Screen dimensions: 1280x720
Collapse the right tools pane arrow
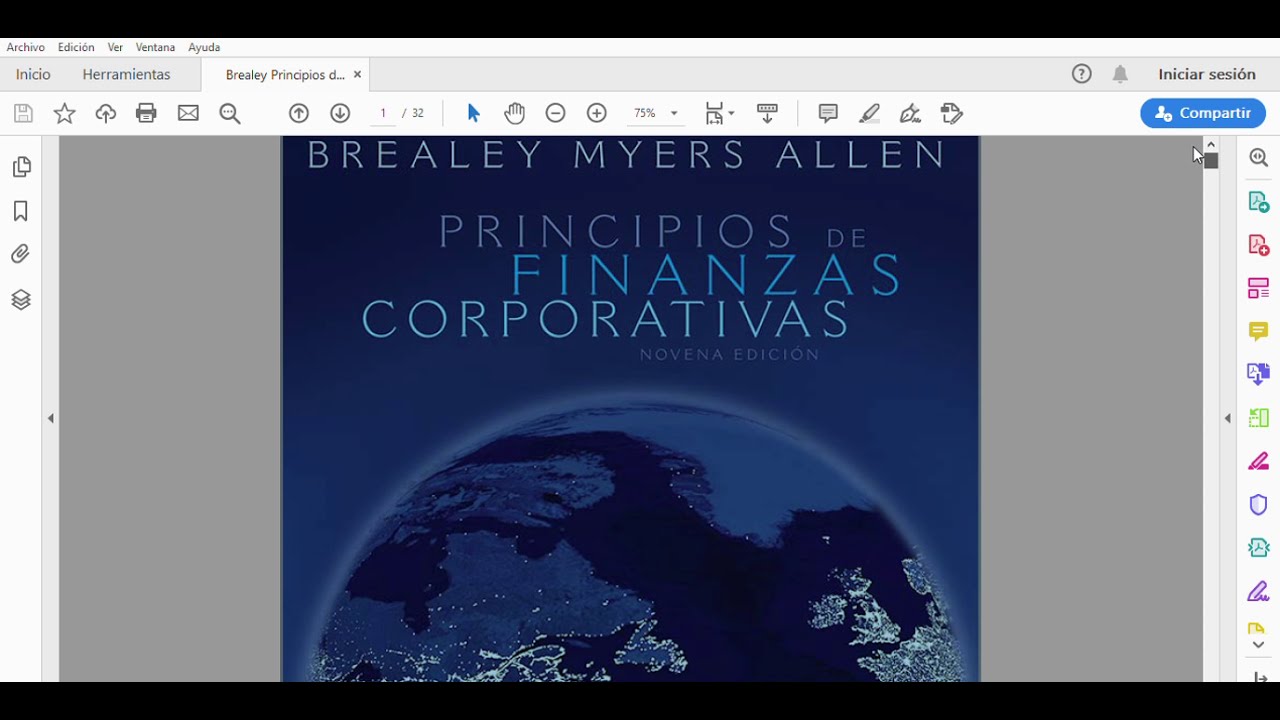click(1228, 418)
